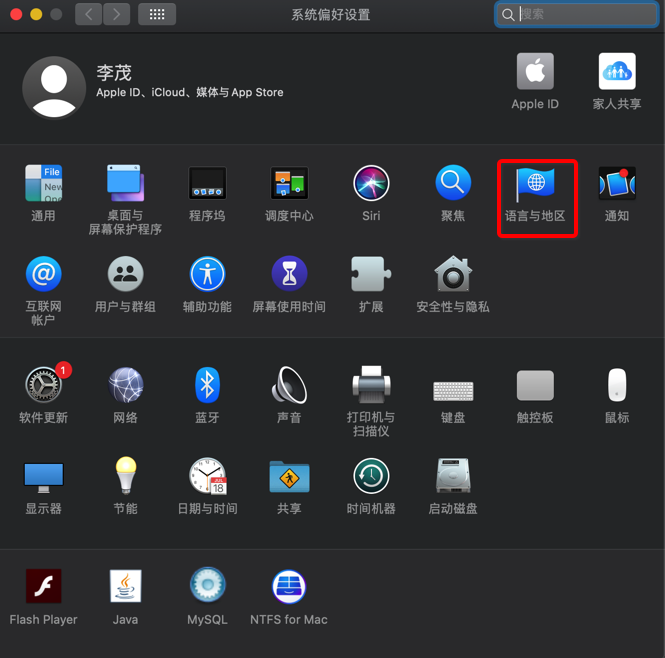Open 家人共享 Family Sharing
This screenshot has width=665, height=658.
coord(617,71)
